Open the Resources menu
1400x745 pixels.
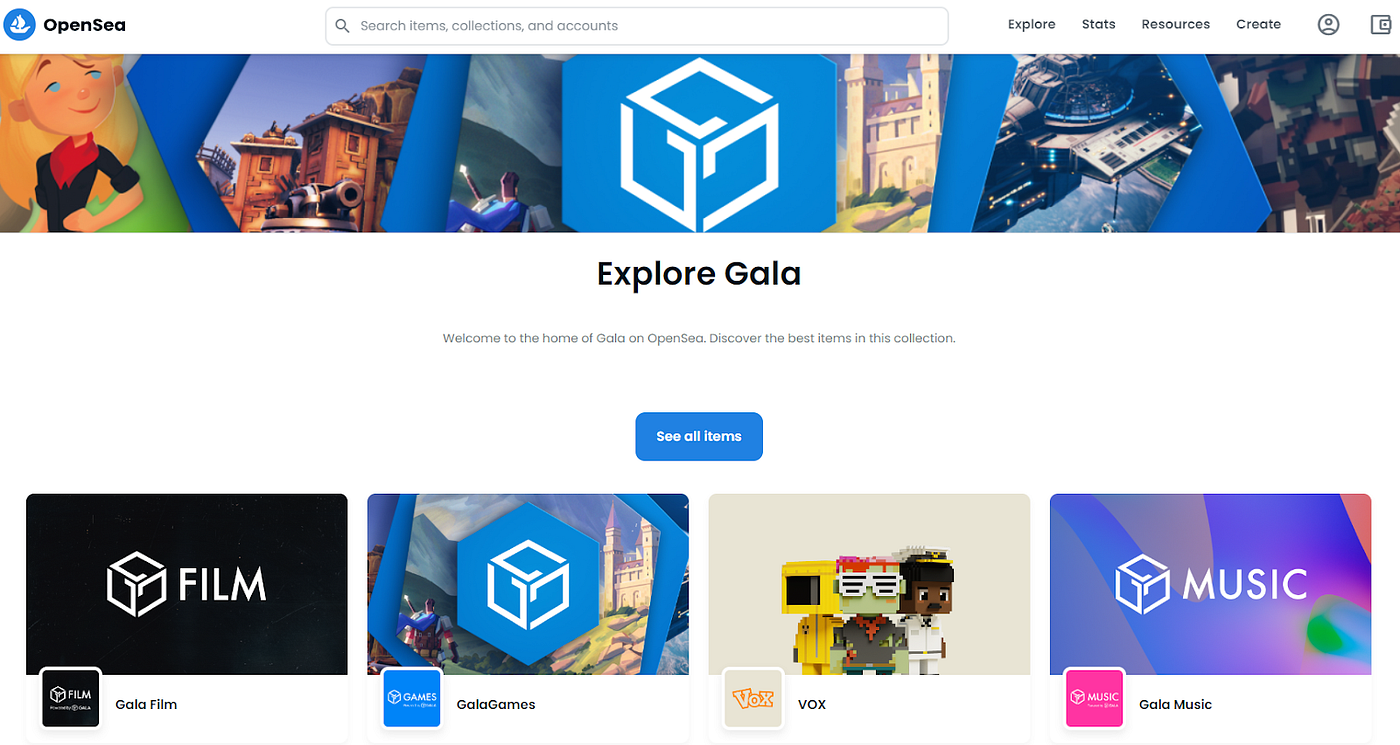(x=1175, y=24)
